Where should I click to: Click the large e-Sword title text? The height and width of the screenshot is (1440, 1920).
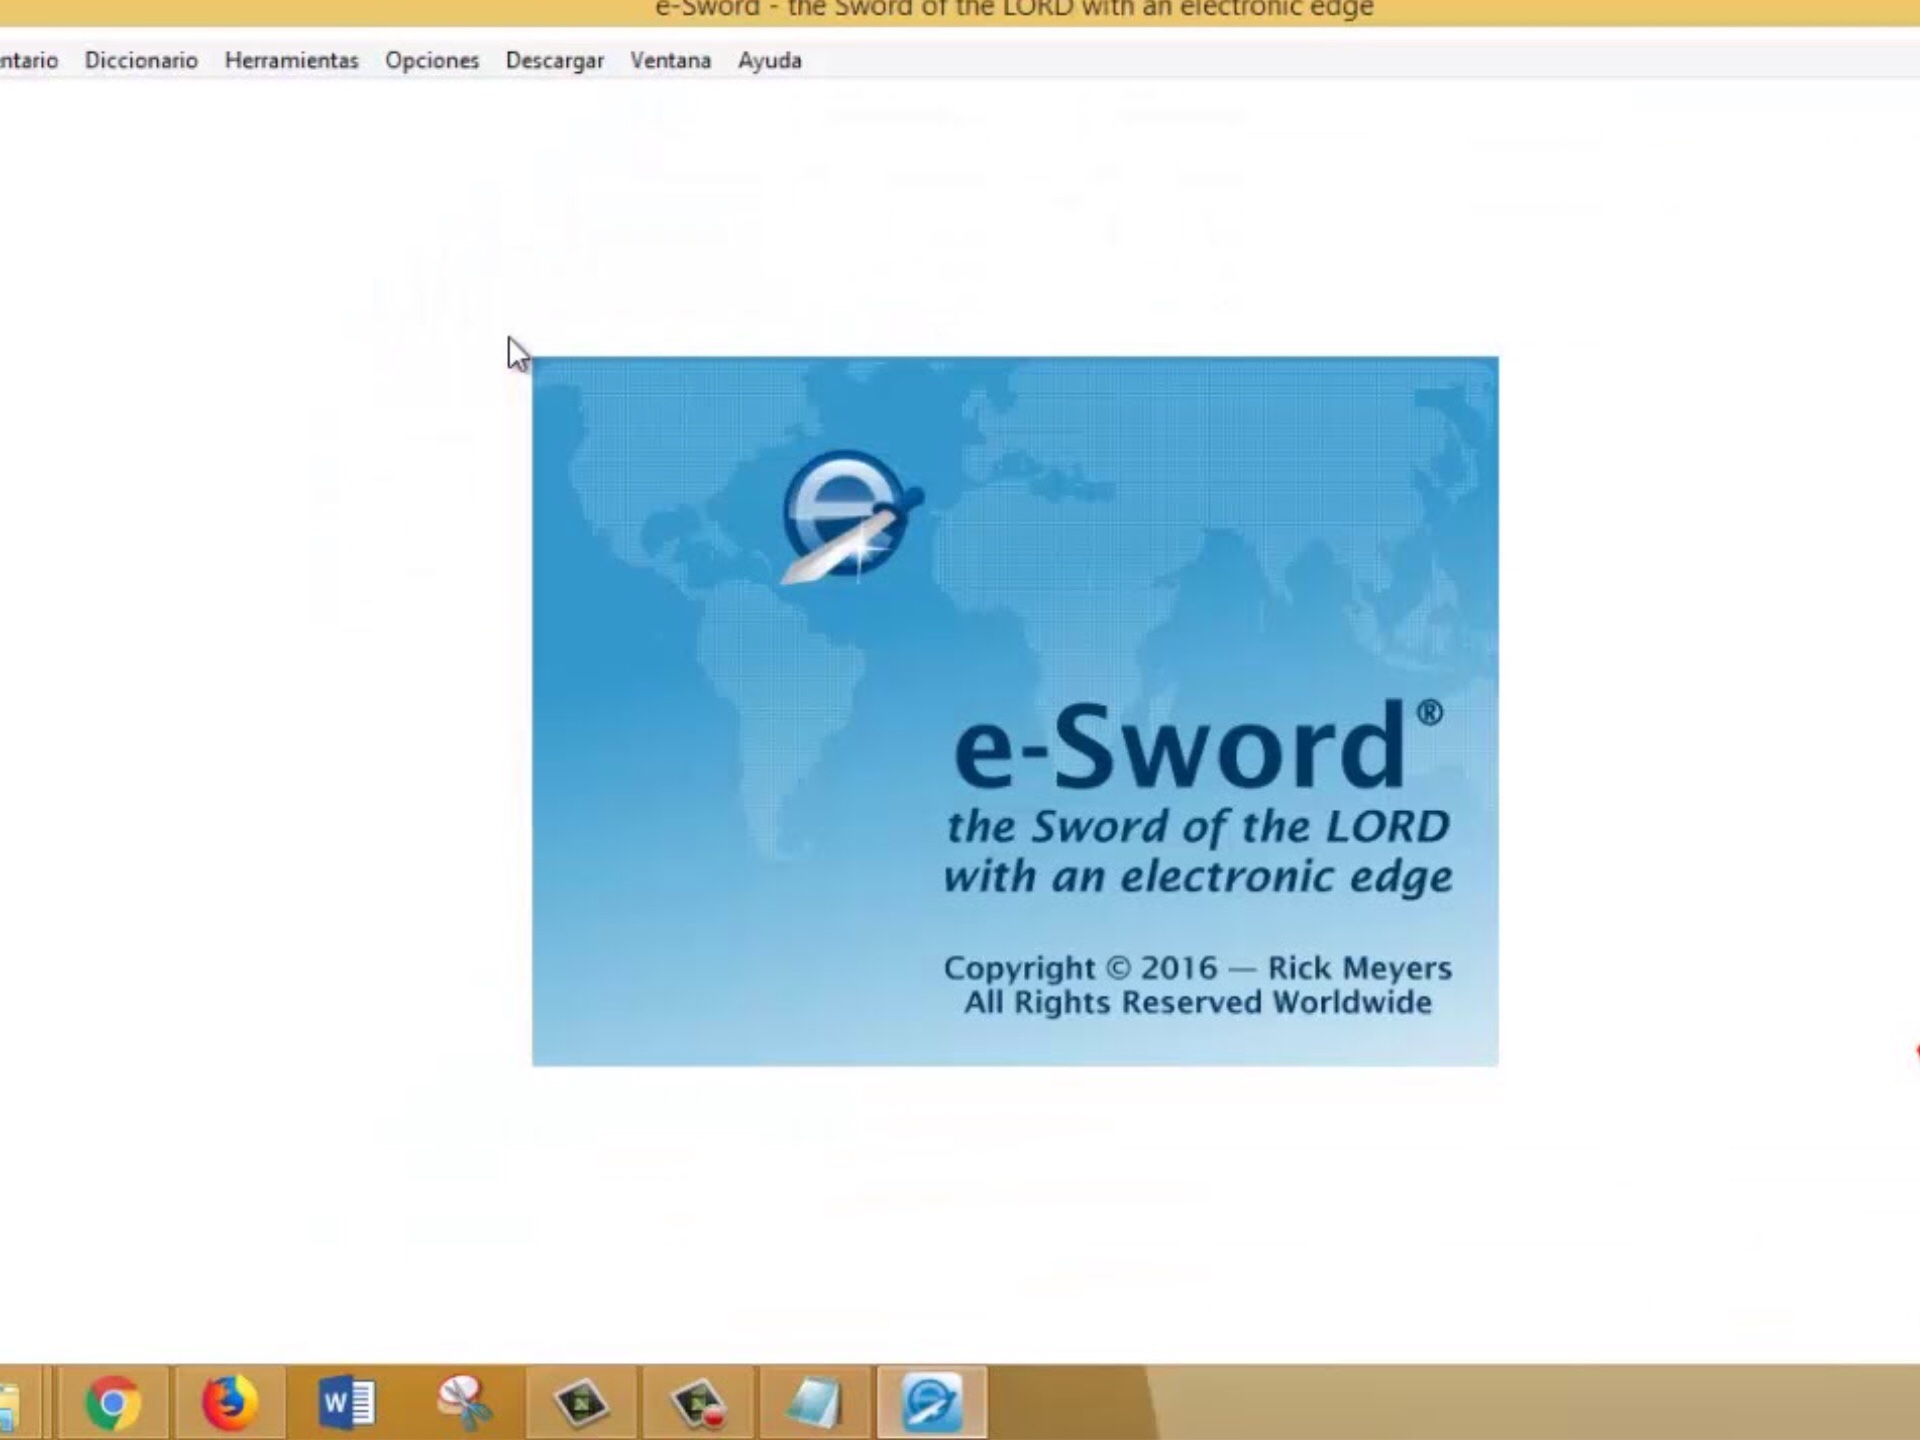[1180, 746]
